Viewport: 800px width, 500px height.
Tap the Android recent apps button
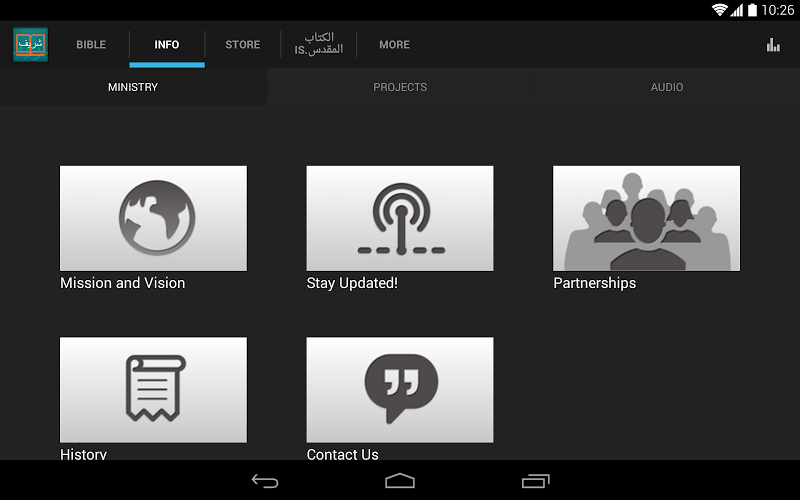(536, 481)
